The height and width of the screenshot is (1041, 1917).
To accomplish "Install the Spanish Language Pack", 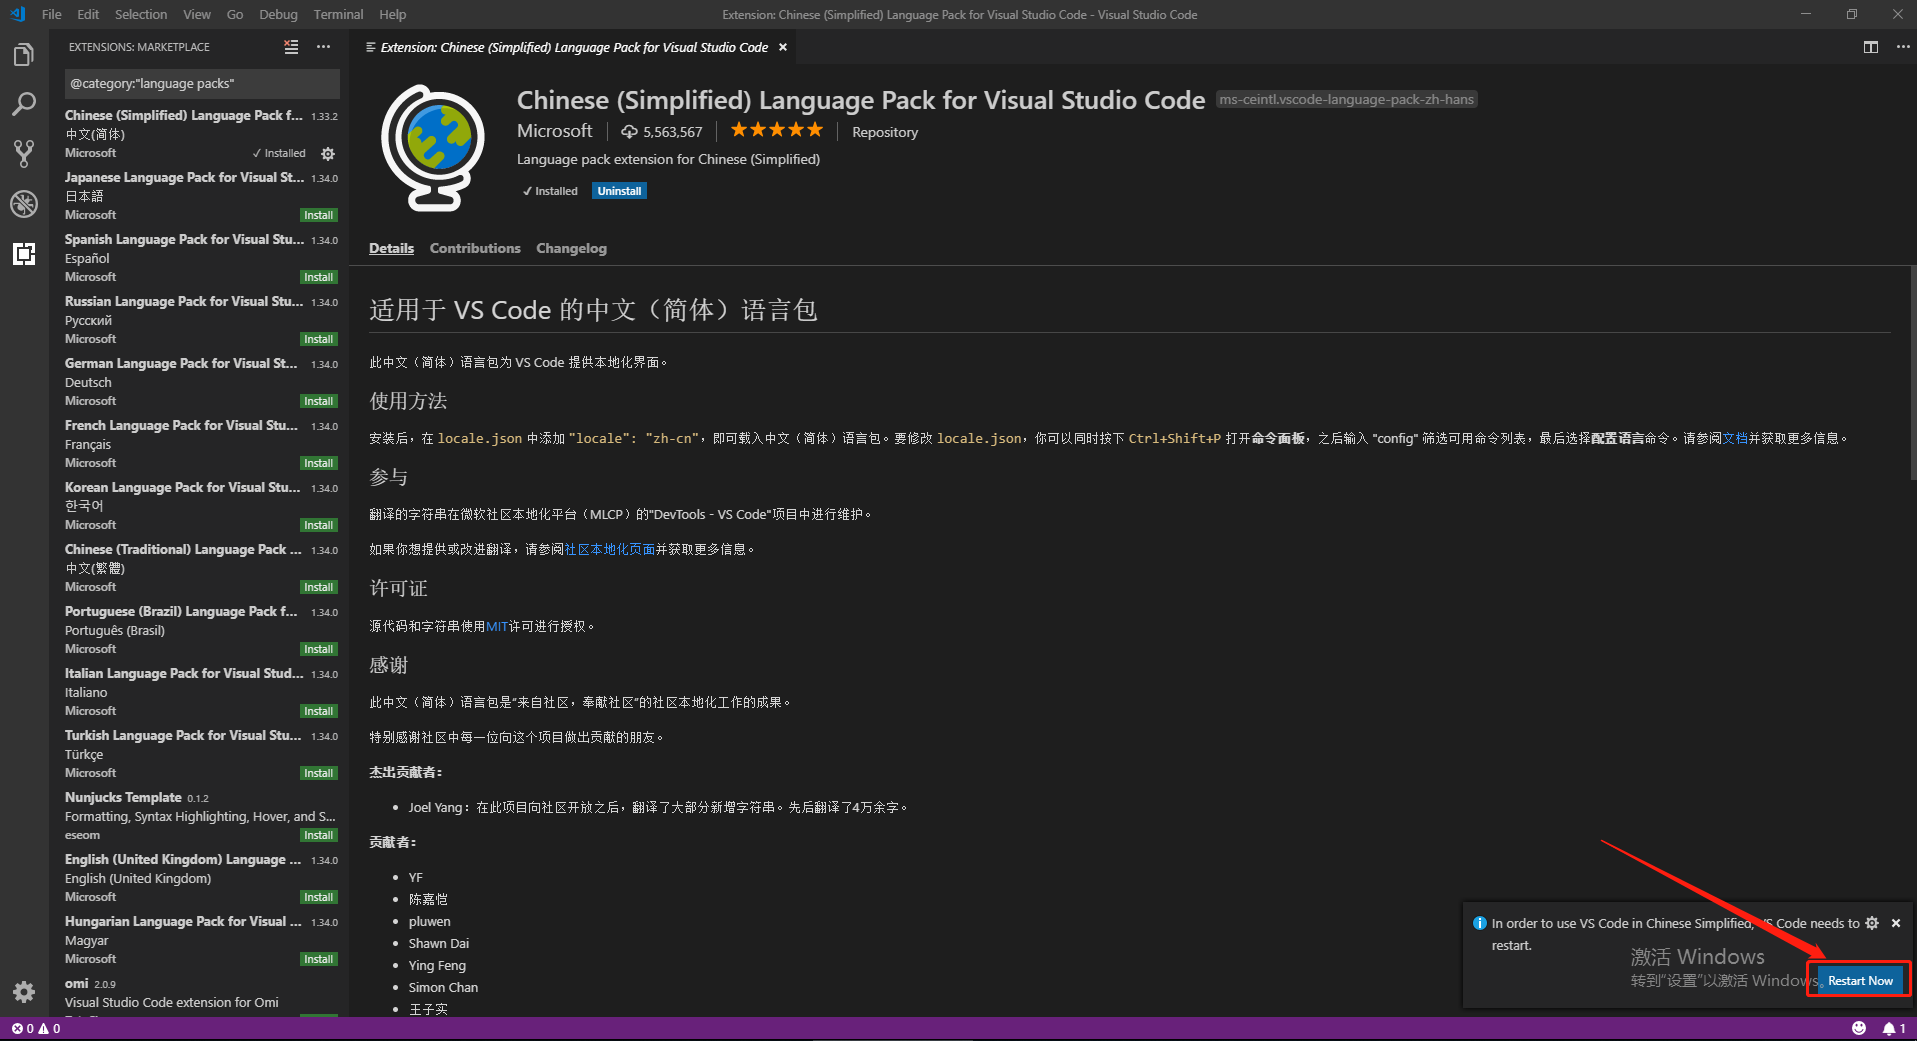I will 319,278.
